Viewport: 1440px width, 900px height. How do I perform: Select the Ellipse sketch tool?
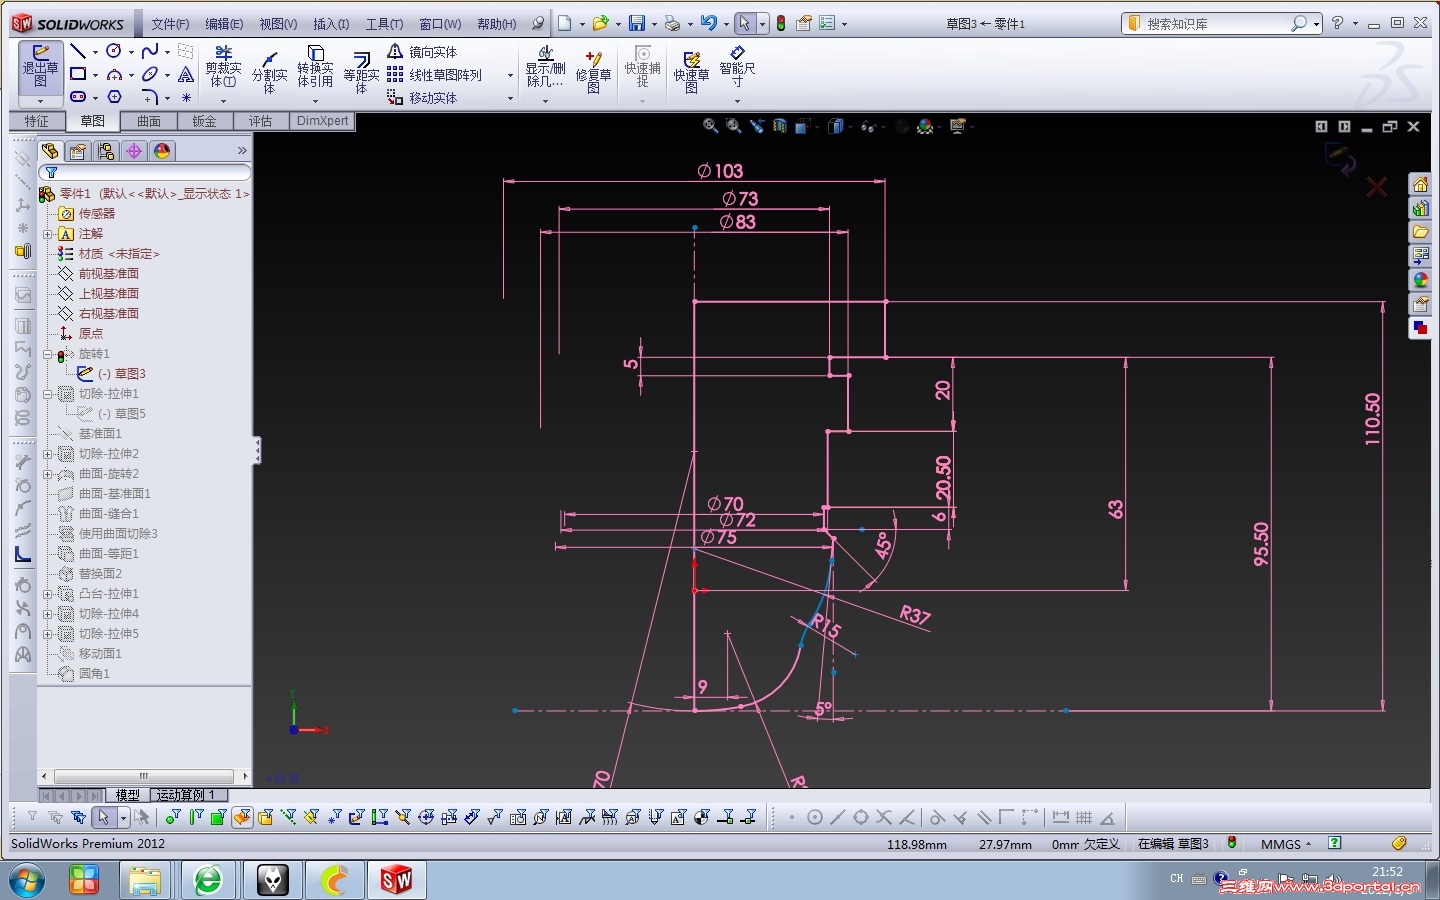coord(150,74)
